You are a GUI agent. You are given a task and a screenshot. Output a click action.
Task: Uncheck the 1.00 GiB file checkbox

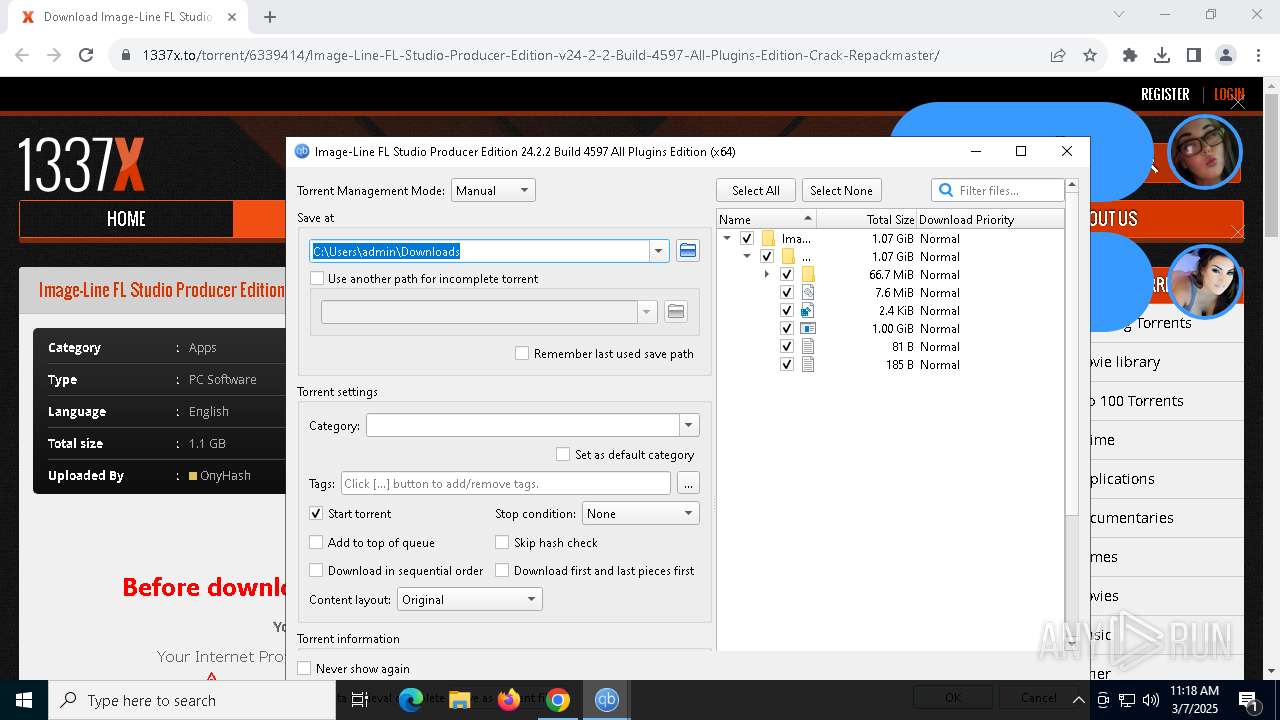(x=787, y=329)
